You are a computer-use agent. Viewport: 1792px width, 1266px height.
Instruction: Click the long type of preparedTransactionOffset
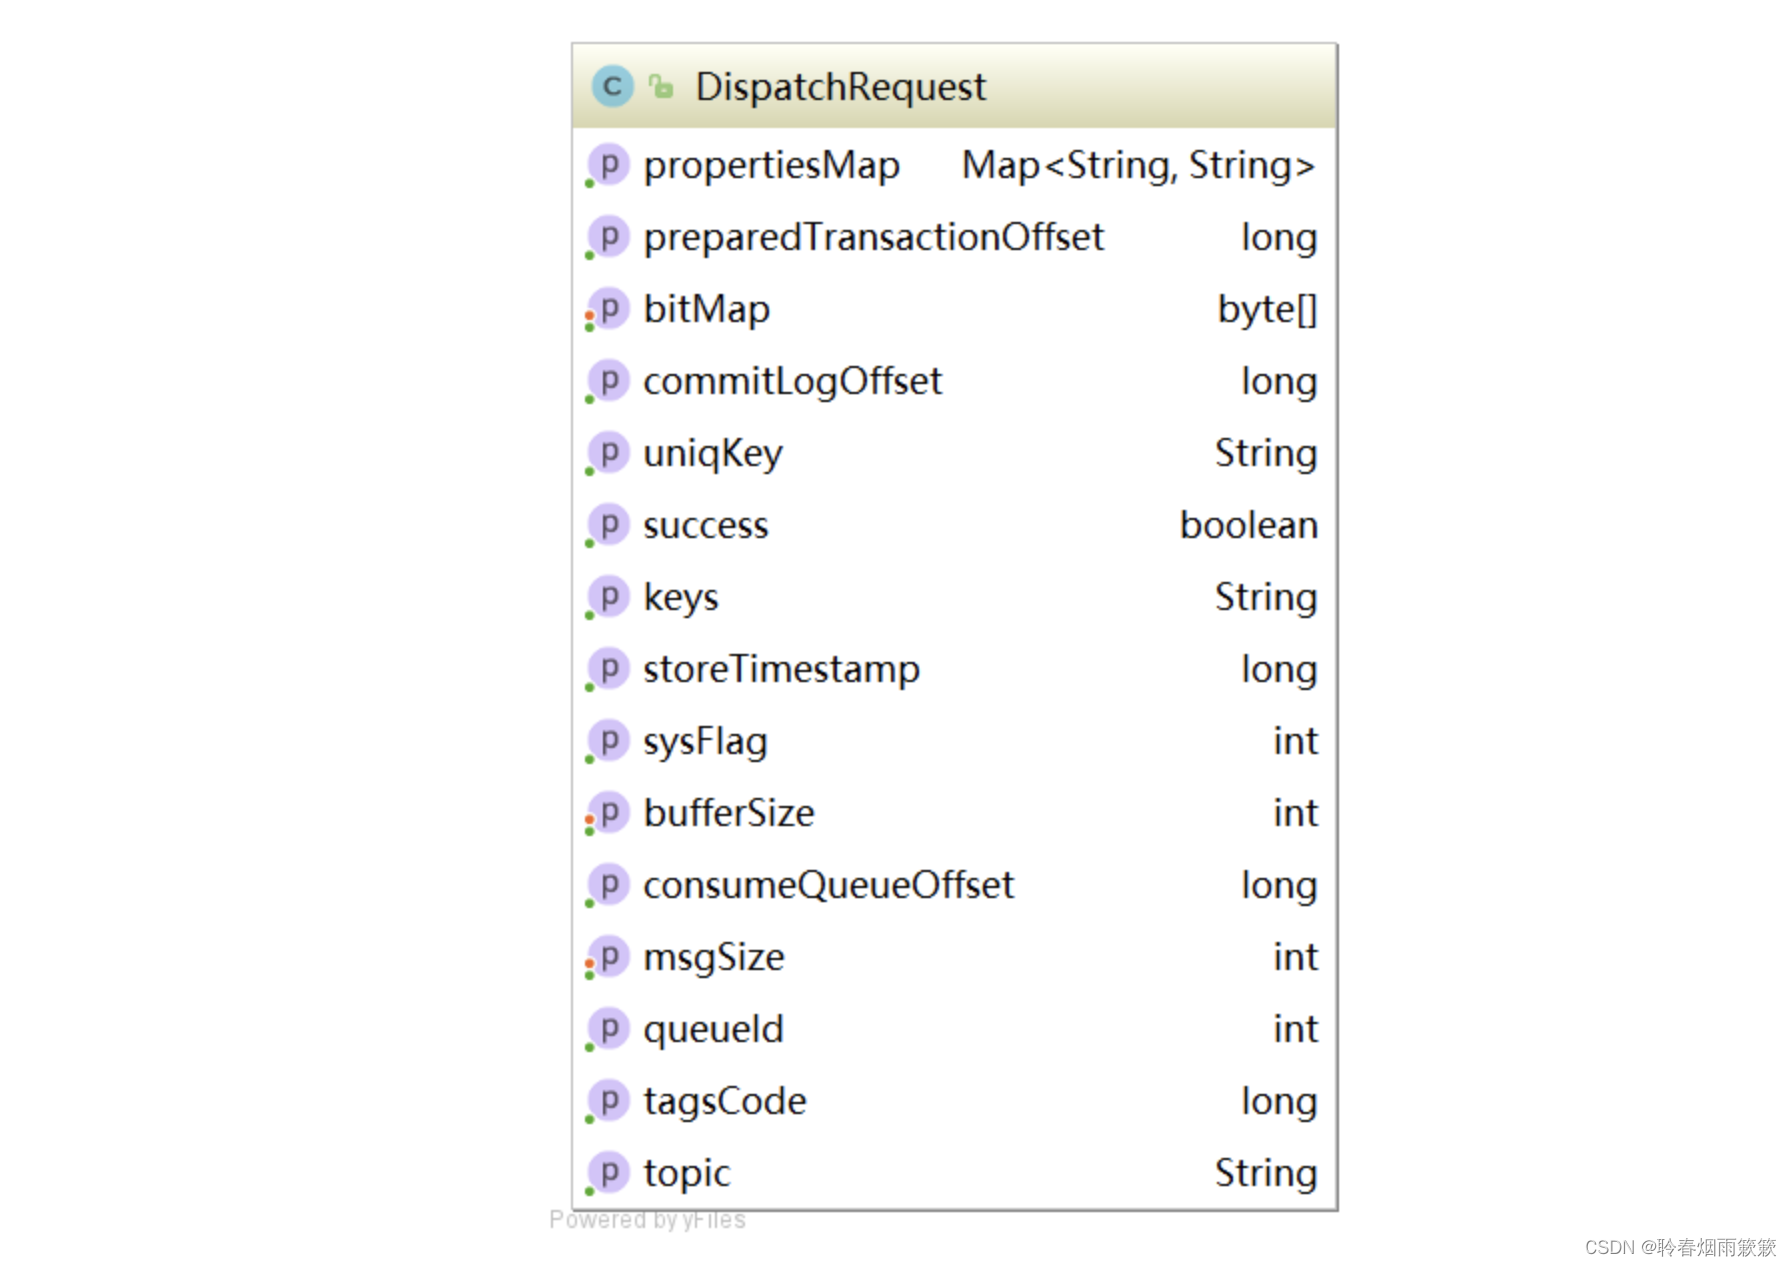[x=1279, y=238]
